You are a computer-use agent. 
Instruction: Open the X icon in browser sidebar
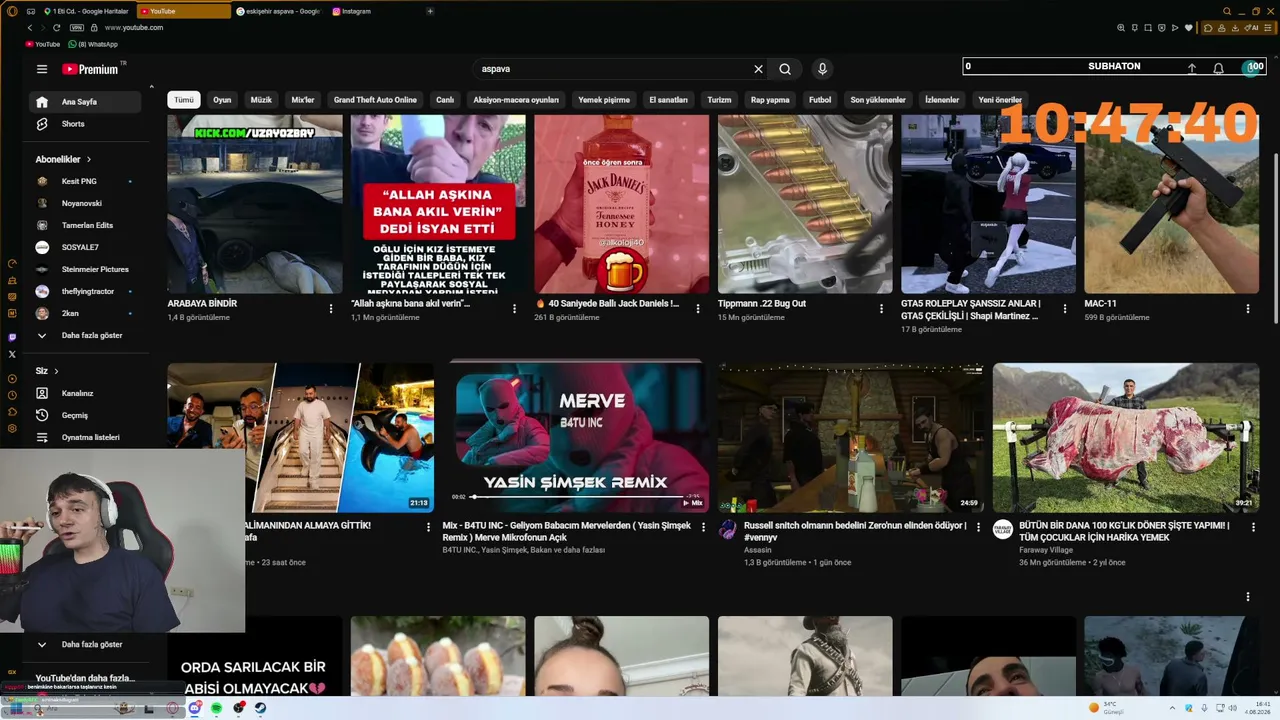(x=12, y=354)
